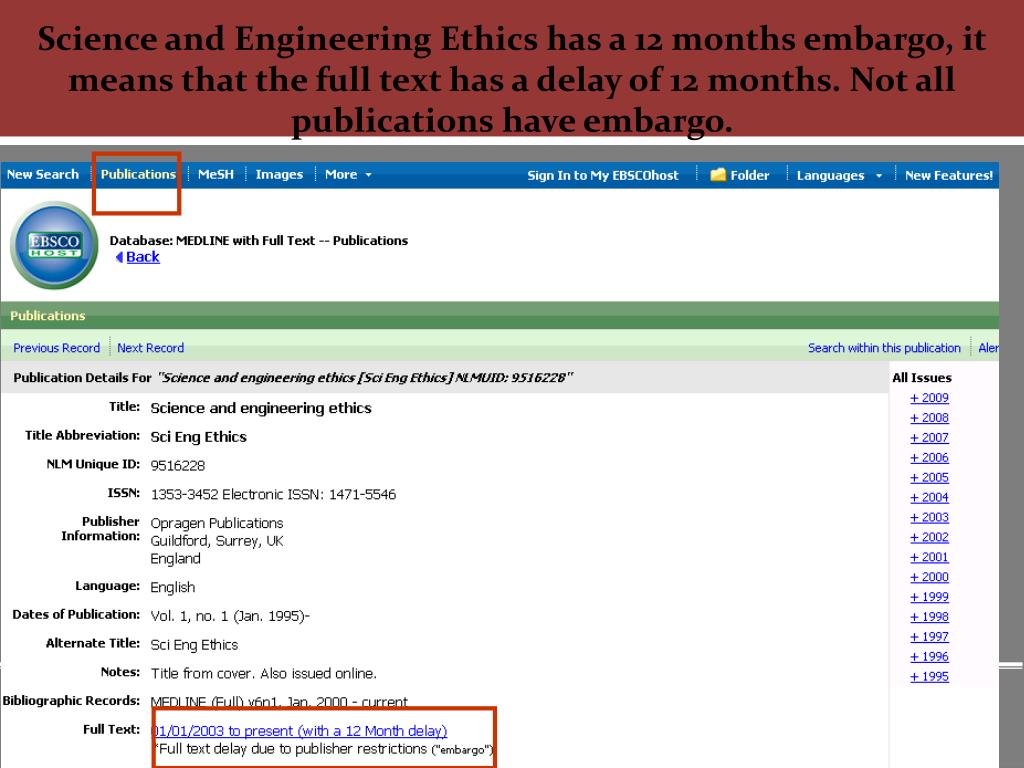Expand the 1999 issues list
1024x768 pixels.
(929, 597)
